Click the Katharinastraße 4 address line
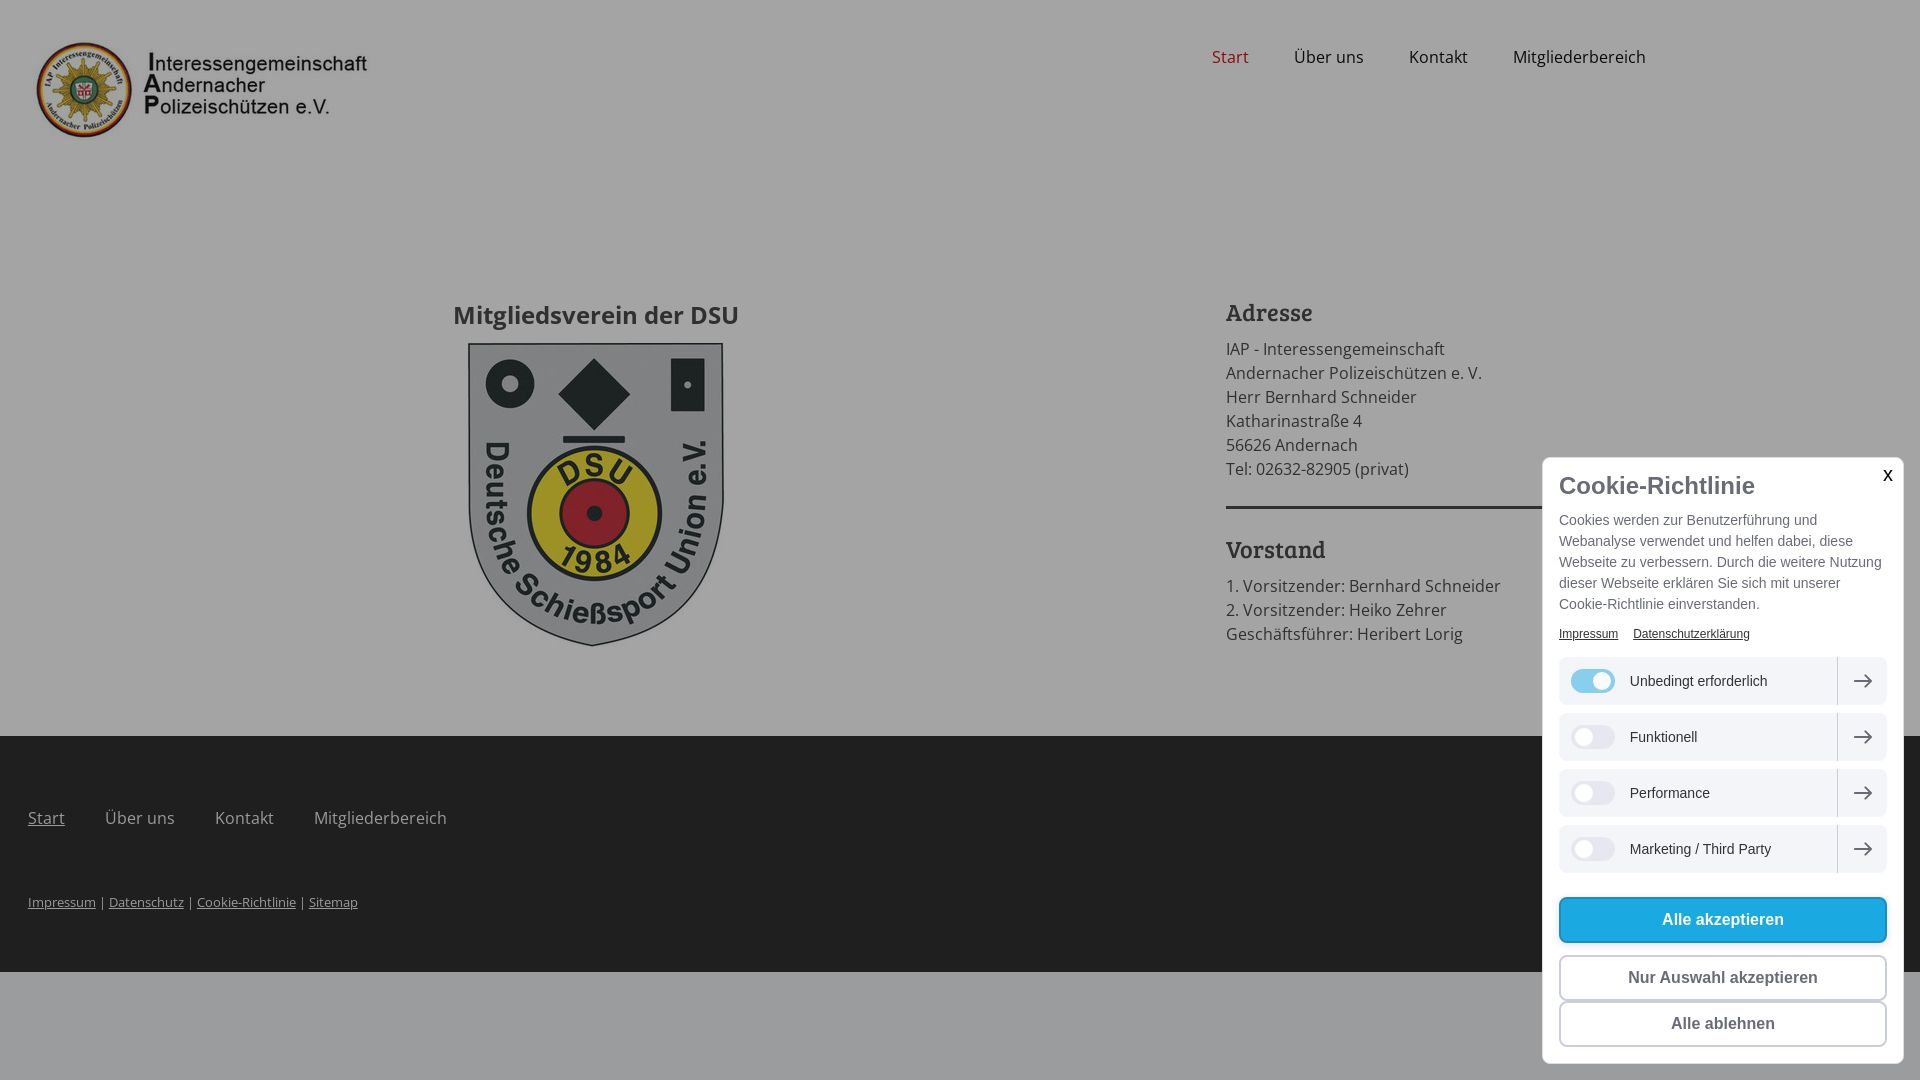The height and width of the screenshot is (1080, 1920). click(1294, 421)
